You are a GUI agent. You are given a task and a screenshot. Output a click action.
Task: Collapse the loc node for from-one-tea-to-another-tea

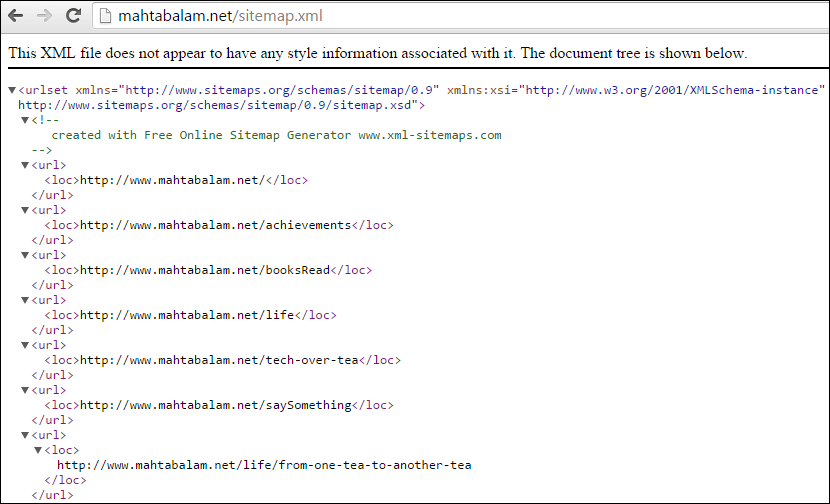(x=38, y=450)
